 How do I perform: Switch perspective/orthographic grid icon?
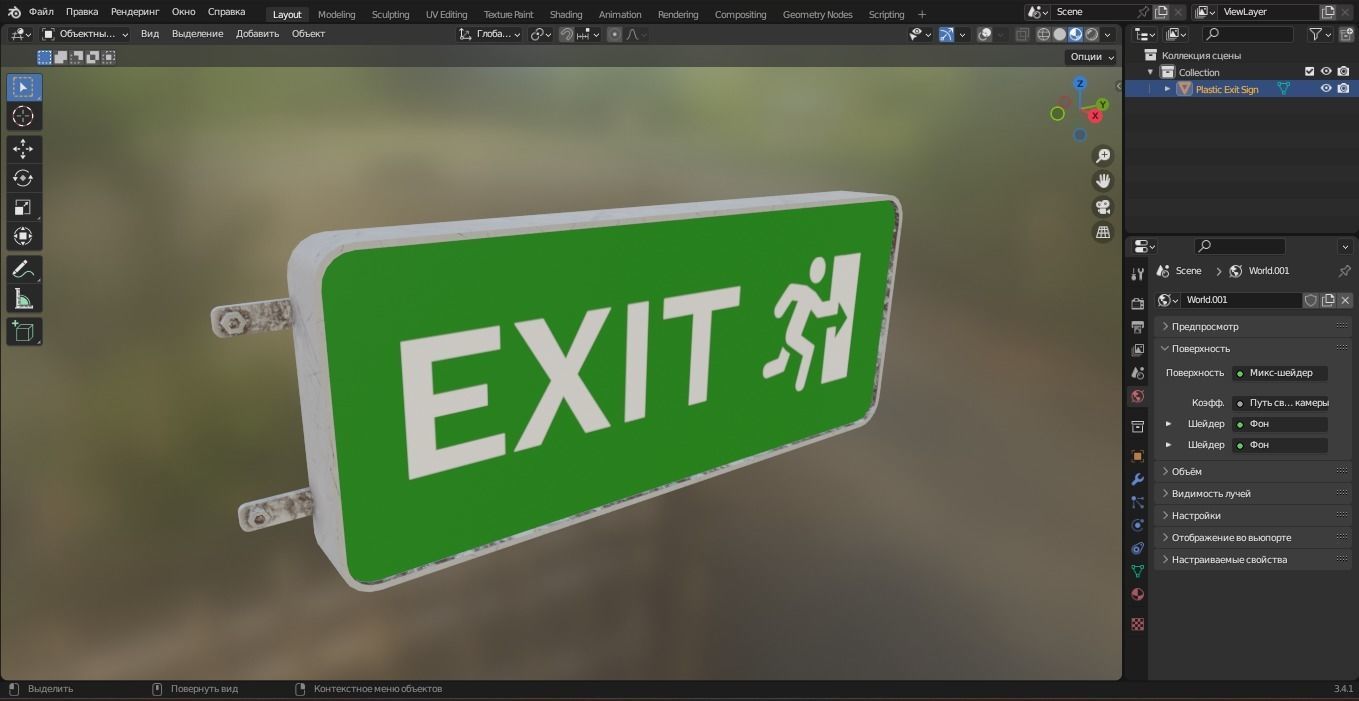1103,232
